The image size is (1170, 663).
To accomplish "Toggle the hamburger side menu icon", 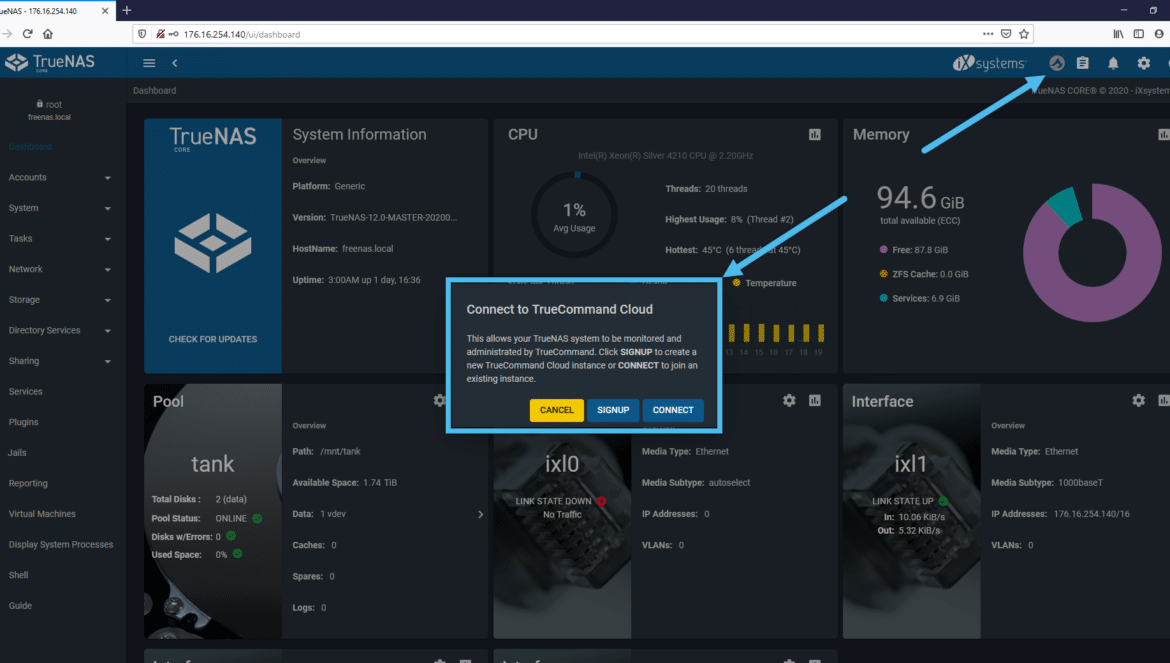I will click(149, 63).
